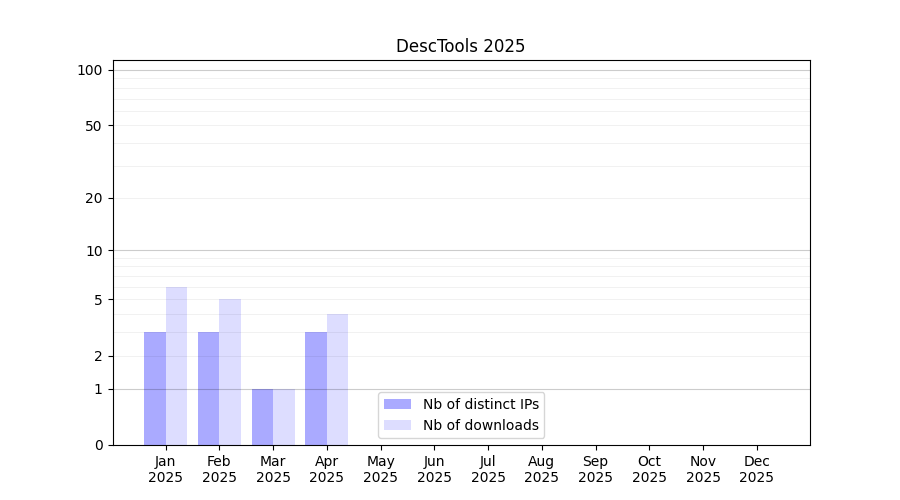Pick the April downloads bar
This screenshot has width=900, height=500.
coord(337,380)
